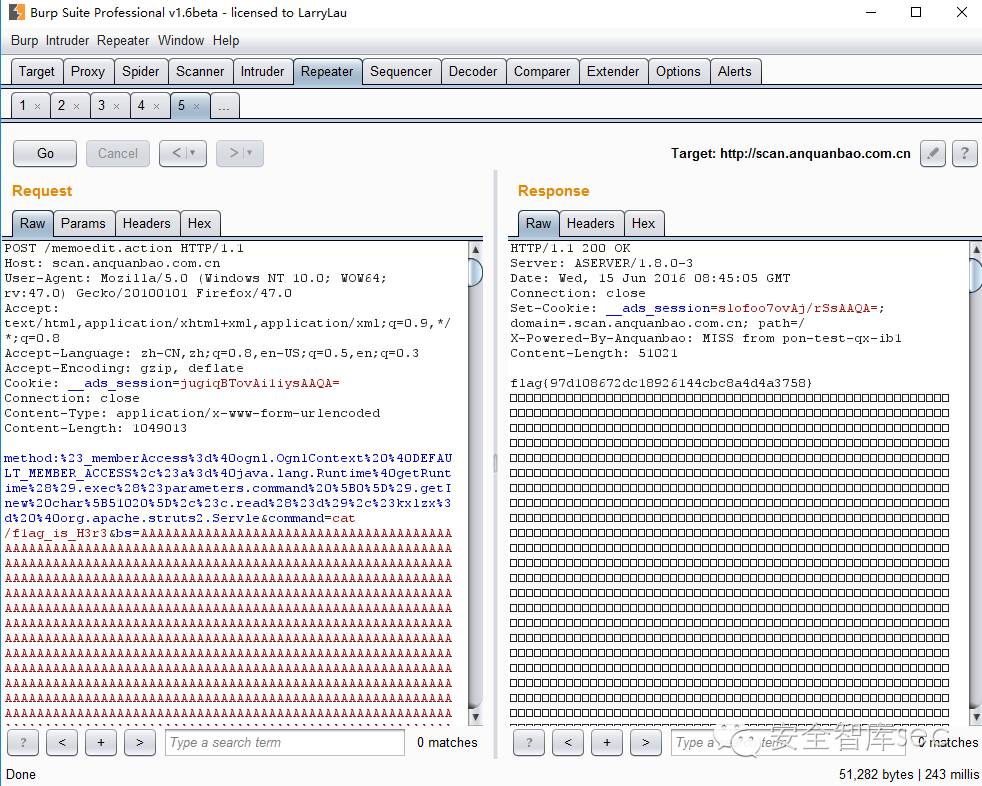Switch to the Alerts tab
This screenshot has height=786, width=982.
click(735, 71)
